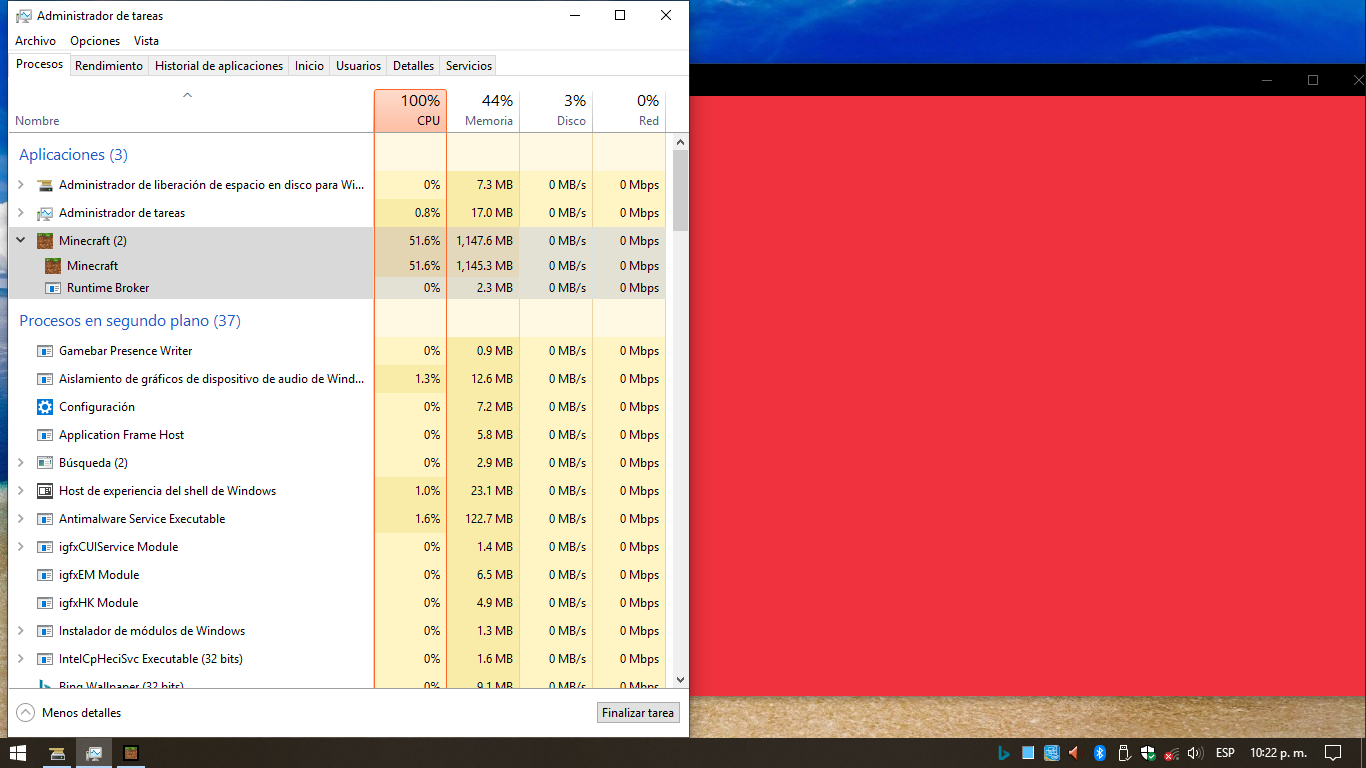Viewport: 1366px width, 768px height.
Task: Click the volume speaker tray icon
Action: coord(1194,753)
